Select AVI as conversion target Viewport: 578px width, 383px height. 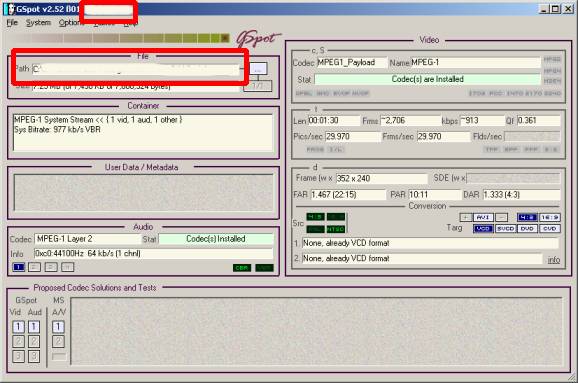point(483,217)
